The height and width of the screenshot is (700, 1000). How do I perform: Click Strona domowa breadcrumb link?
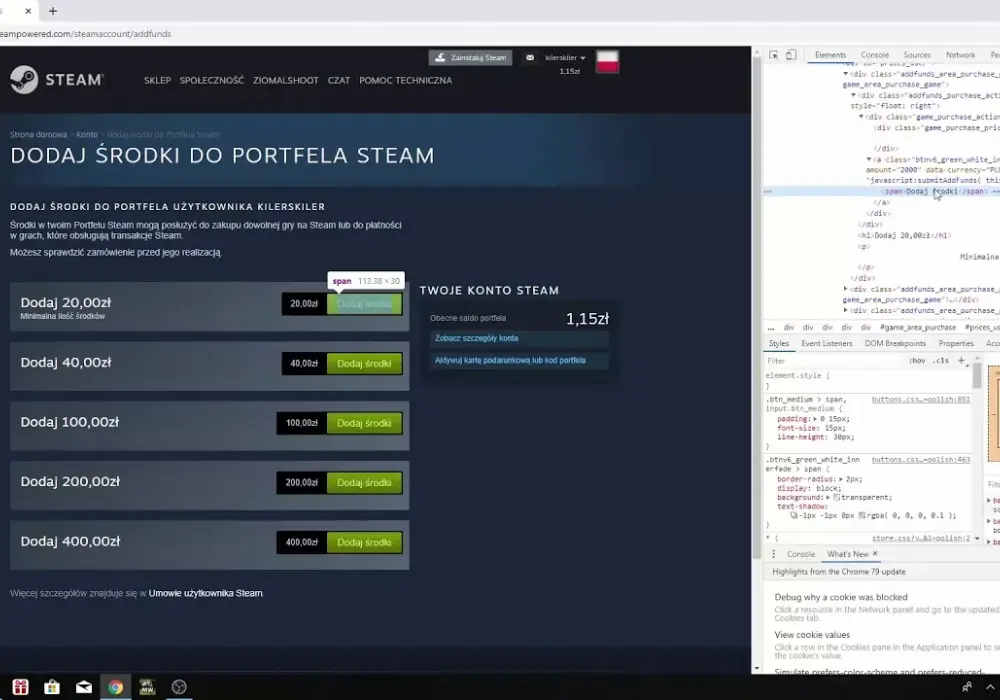click(x=38, y=135)
